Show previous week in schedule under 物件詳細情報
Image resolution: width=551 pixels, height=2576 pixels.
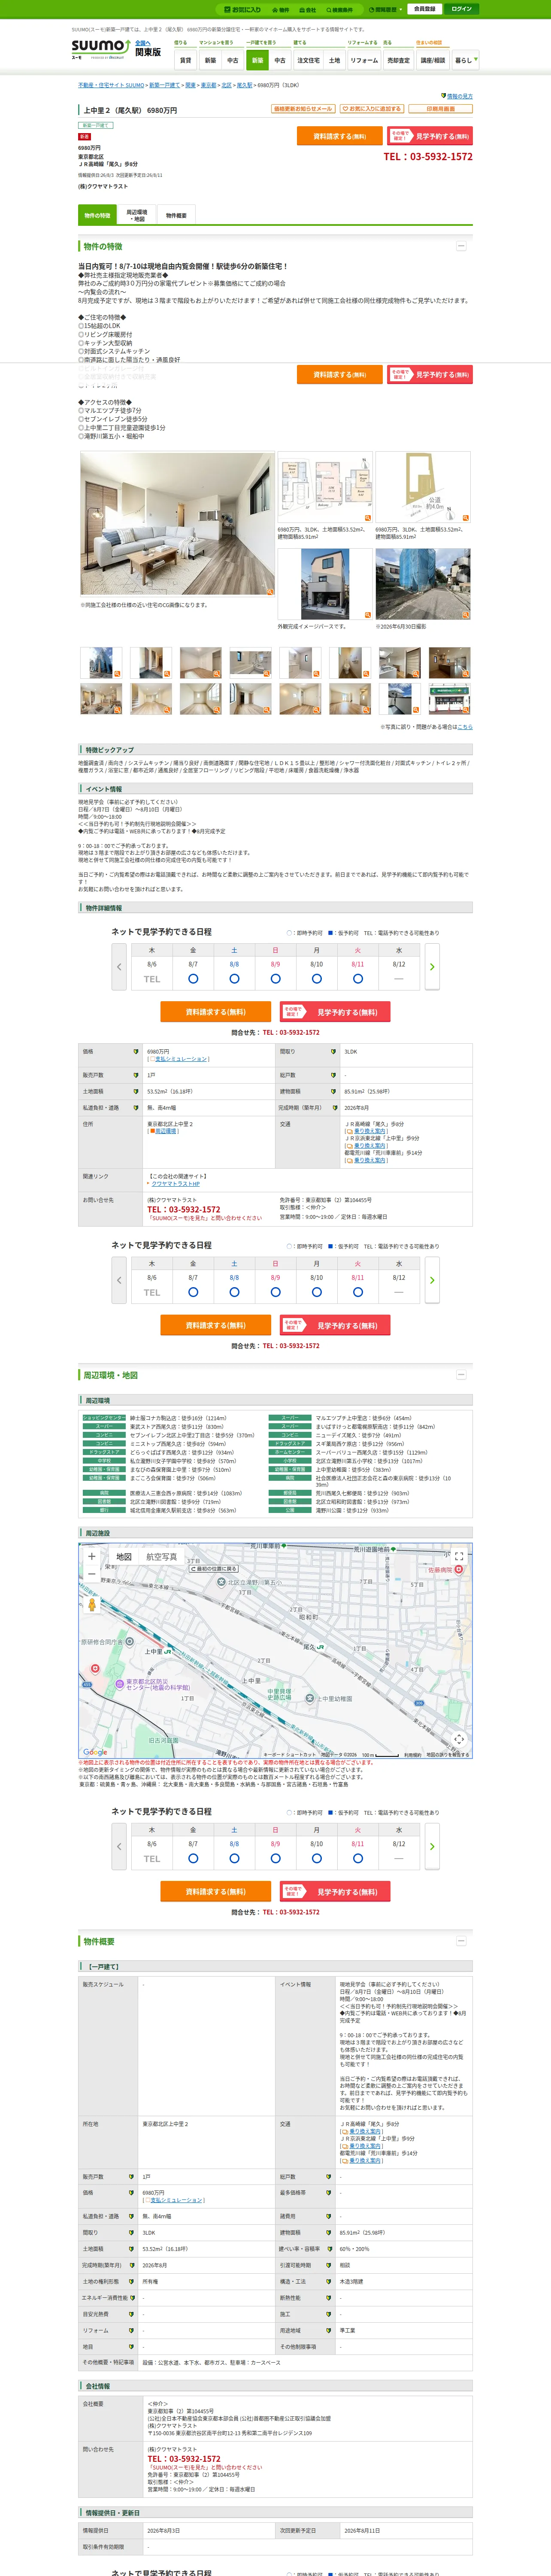coord(119,967)
